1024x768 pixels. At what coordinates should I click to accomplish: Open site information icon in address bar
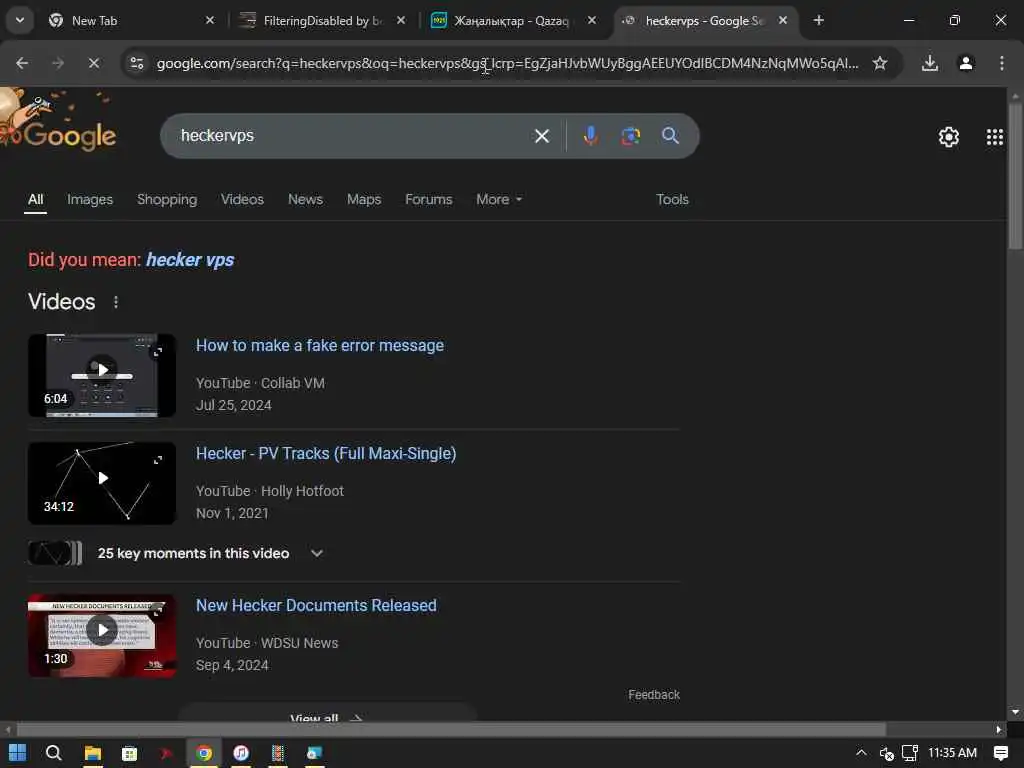pos(137,63)
